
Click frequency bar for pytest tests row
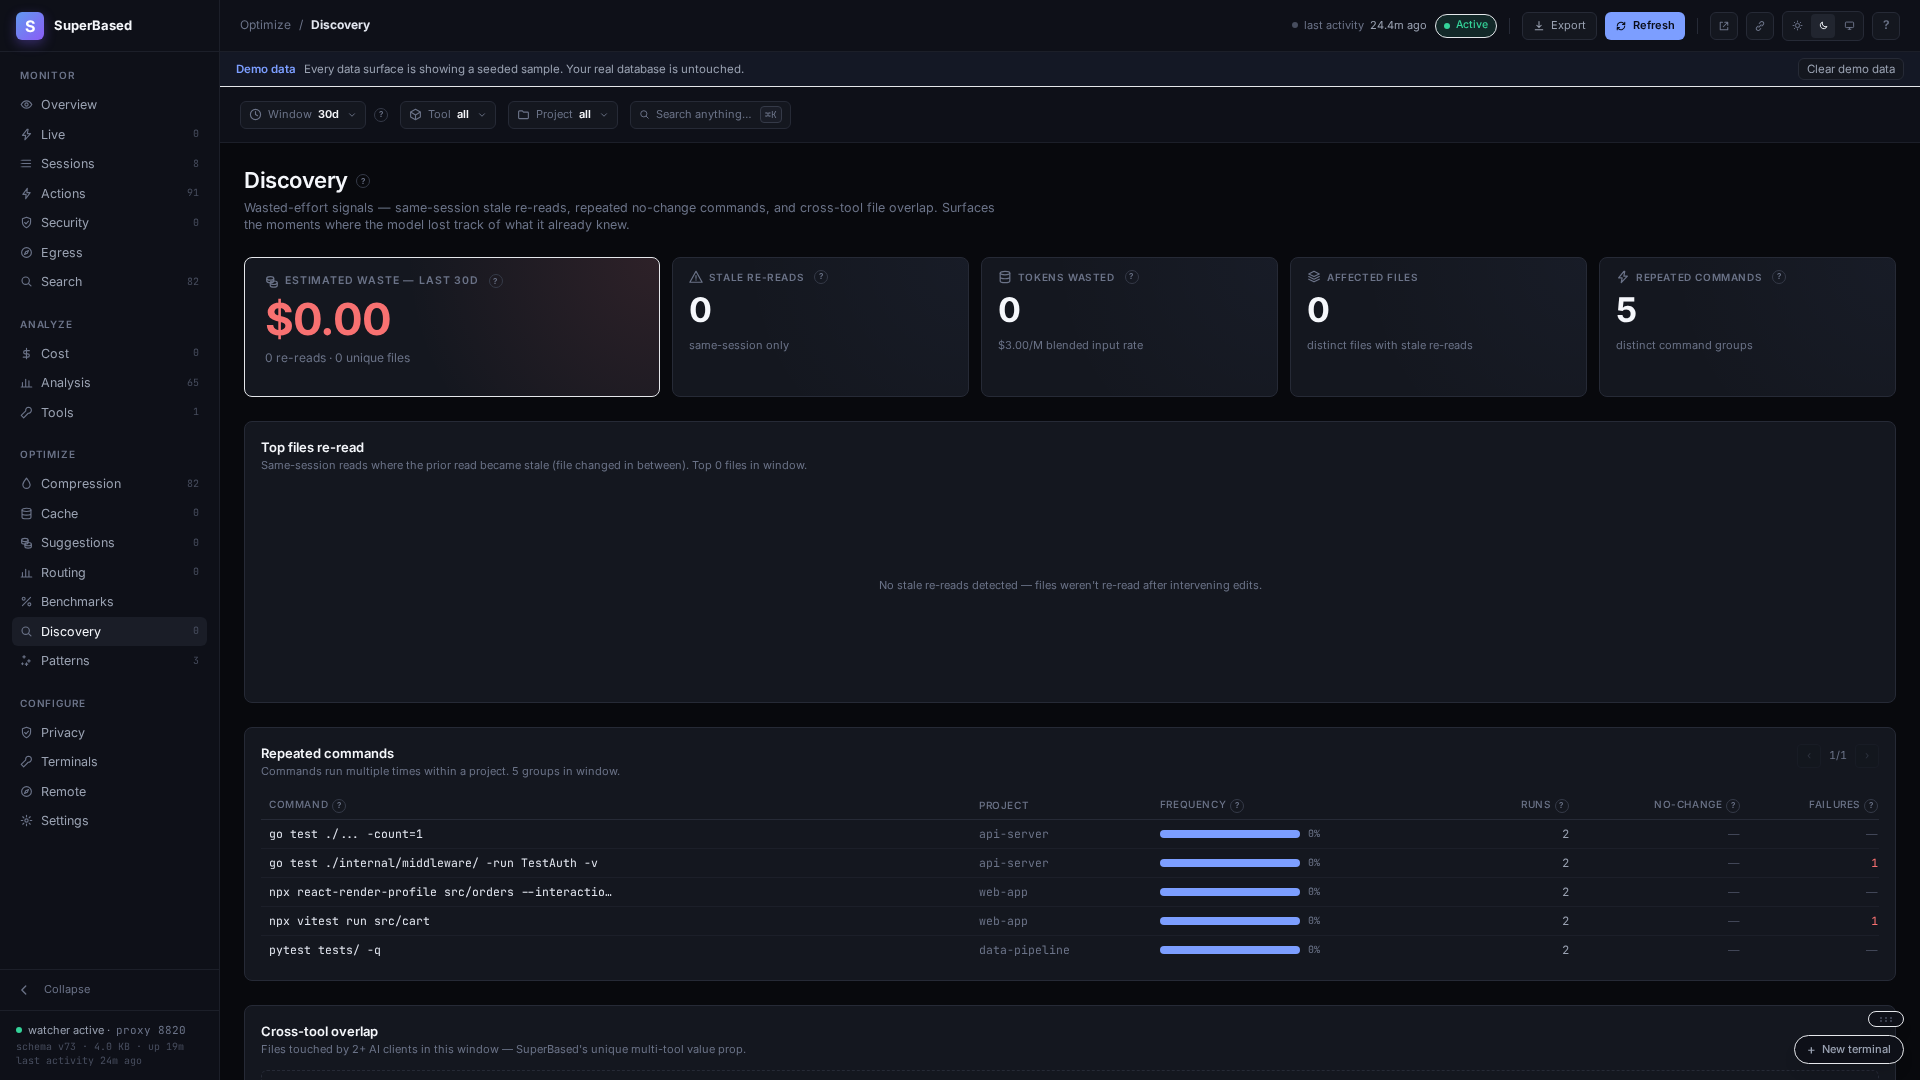pos(1229,950)
